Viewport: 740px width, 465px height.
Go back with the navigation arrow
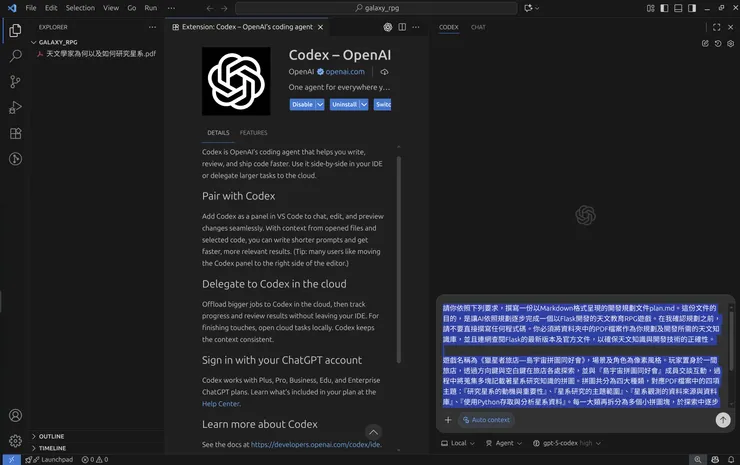click(x=210, y=8)
